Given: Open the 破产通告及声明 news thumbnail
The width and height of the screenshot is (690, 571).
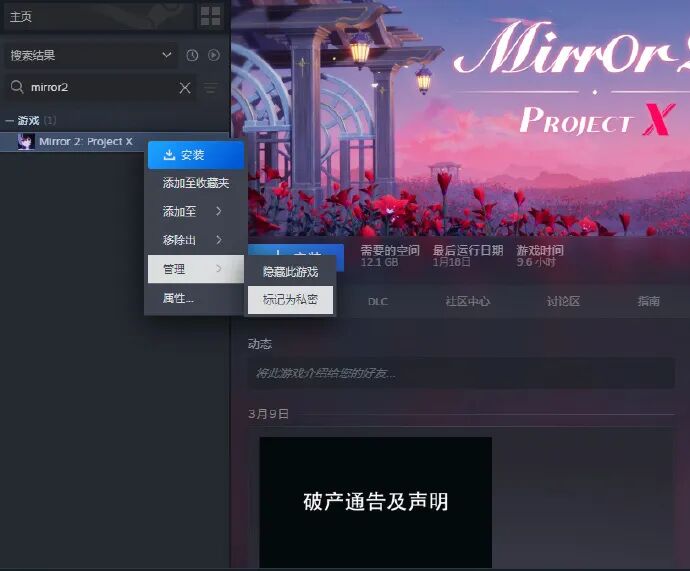Looking at the screenshot, I should click(375, 502).
